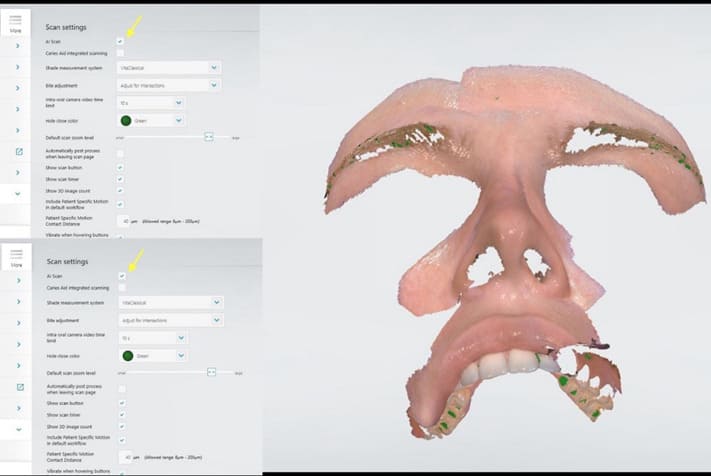Open Shade measurement system dropdown in the top panel

coord(170,68)
